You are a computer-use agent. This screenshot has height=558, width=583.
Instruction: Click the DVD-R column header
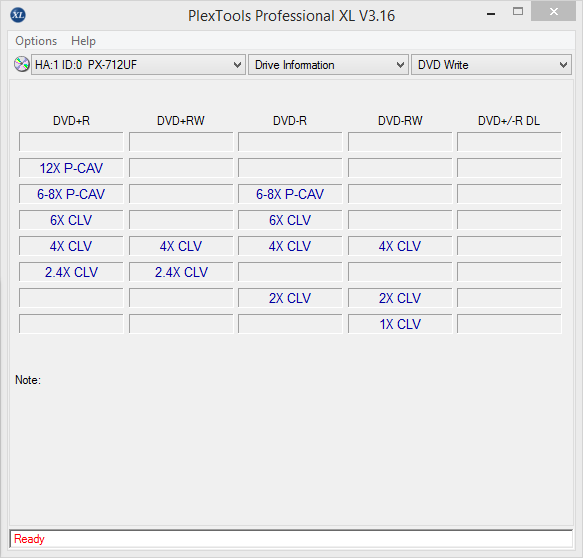pyautogui.click(x=290, y=121)
